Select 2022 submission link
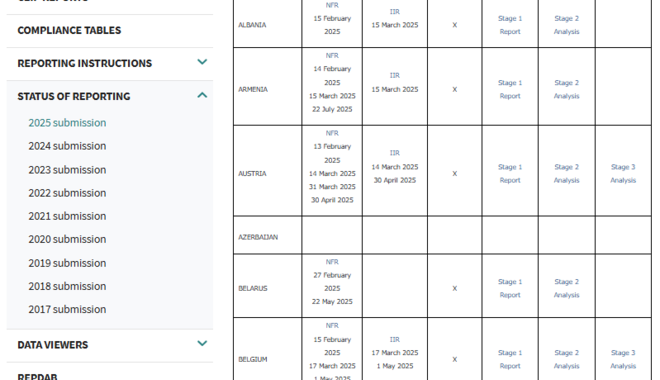Screen dimensions: 660x380 67,193
